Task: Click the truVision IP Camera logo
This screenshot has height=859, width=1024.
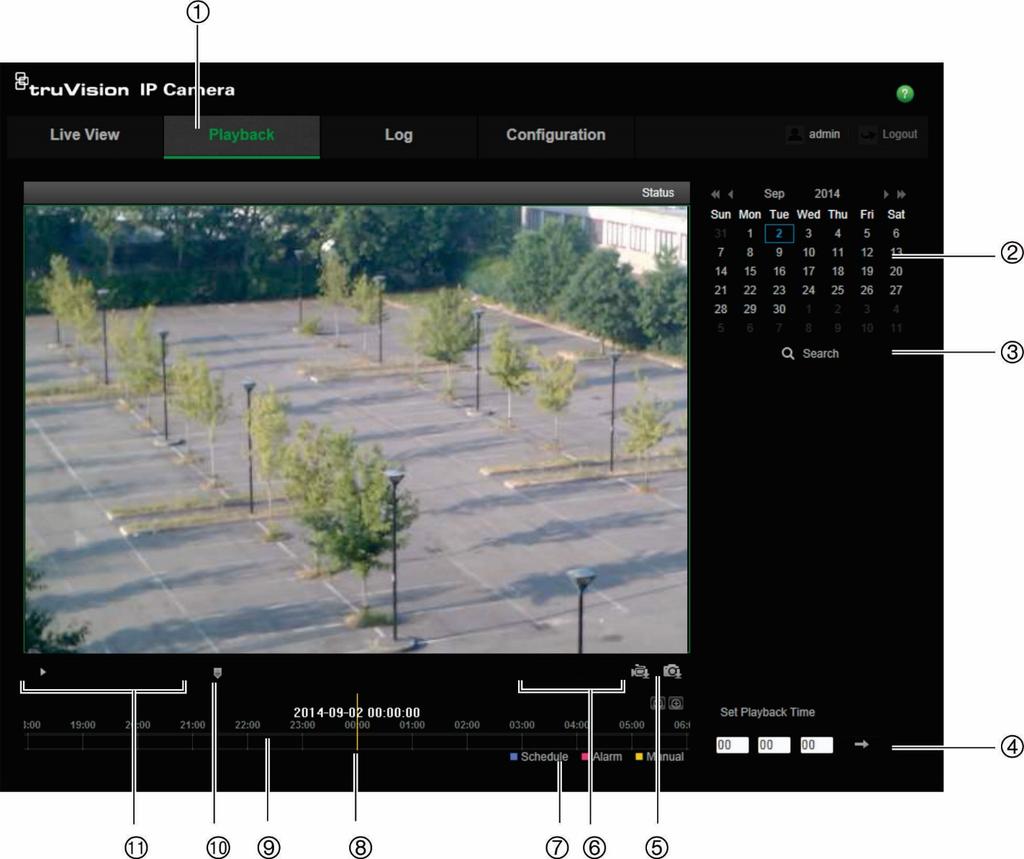Action: pyautogui.click(x=125, y=86)
